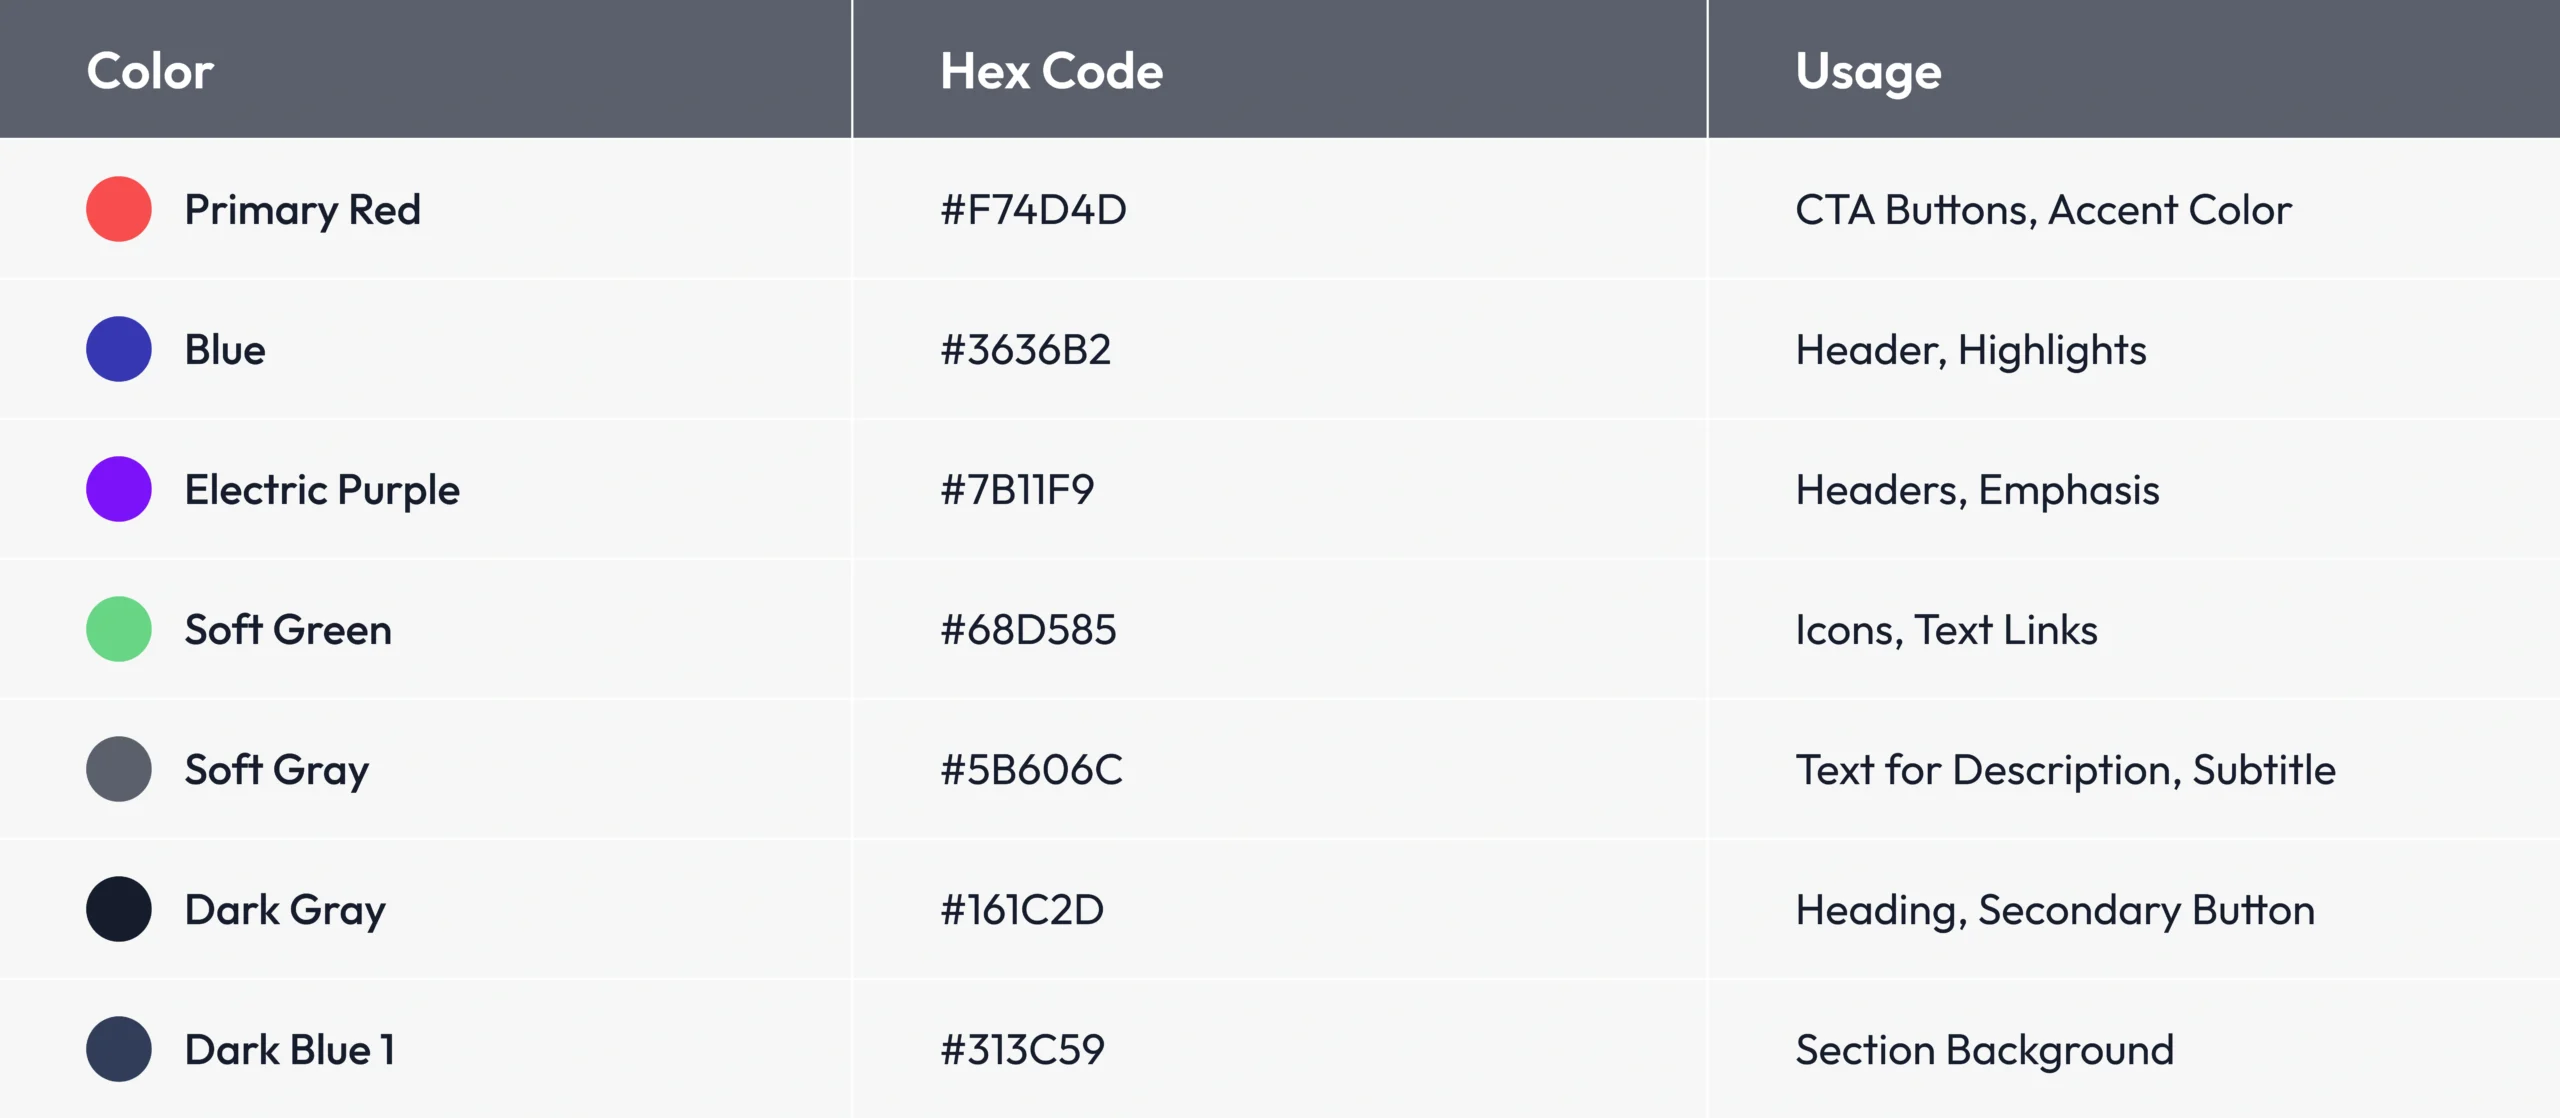Select the Hex Code column header
The image size is (2560, 1118).
tap(1051, 71)
